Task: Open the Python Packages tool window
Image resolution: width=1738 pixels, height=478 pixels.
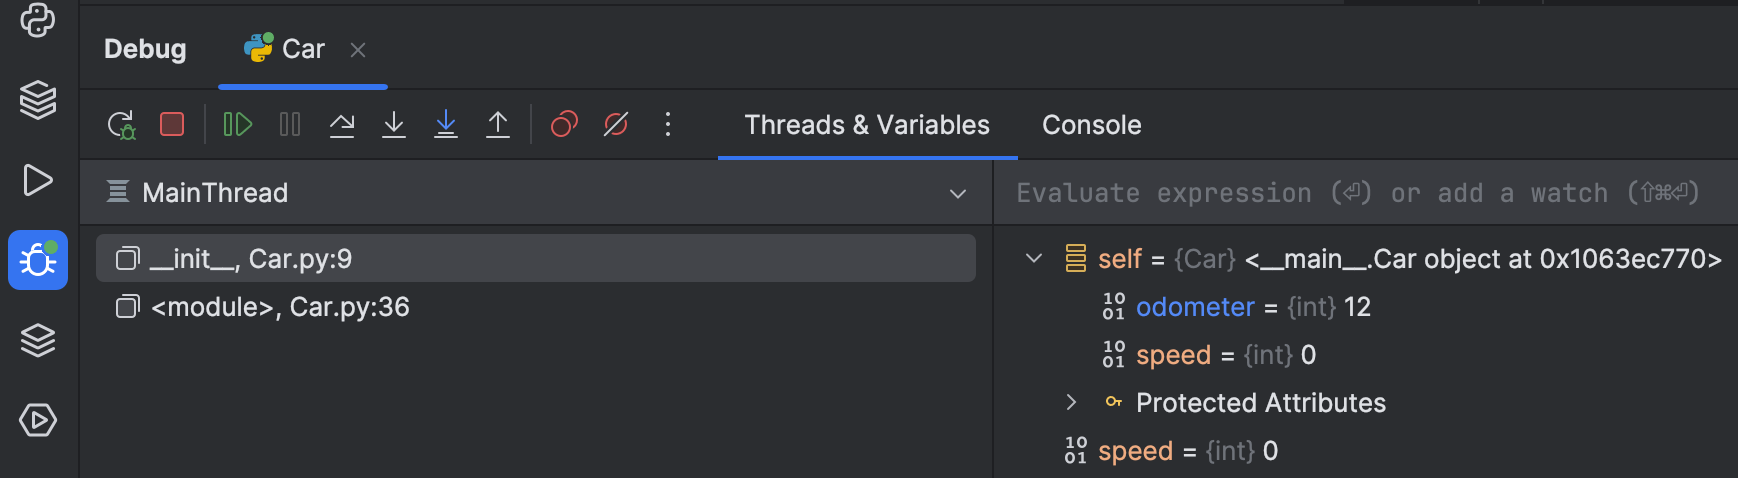Action: point(38,99)
